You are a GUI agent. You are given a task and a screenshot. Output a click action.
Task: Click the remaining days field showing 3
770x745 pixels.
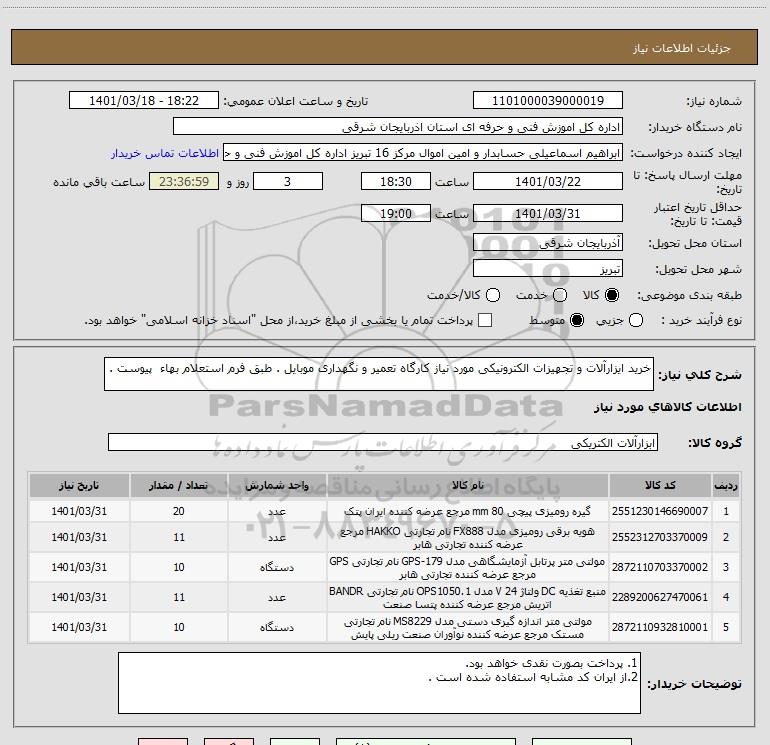pos(288,181)
